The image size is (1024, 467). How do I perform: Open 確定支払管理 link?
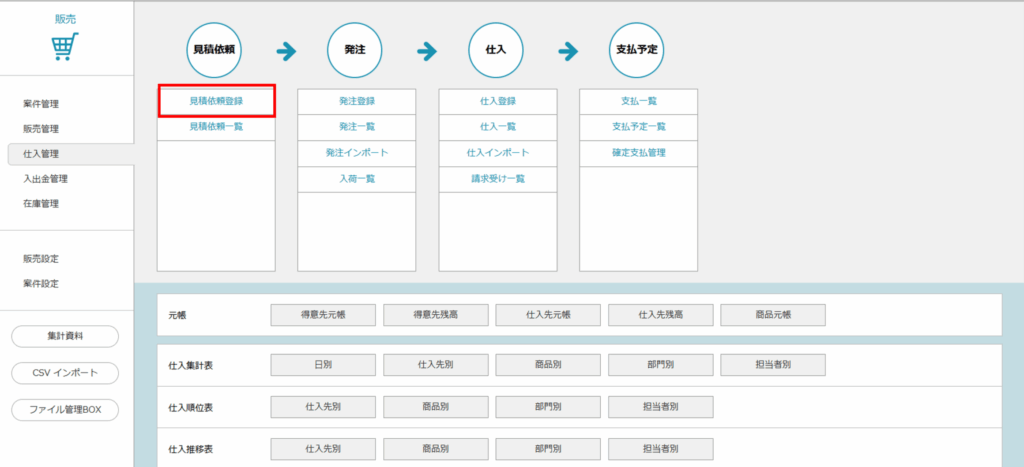click(638, 153)
